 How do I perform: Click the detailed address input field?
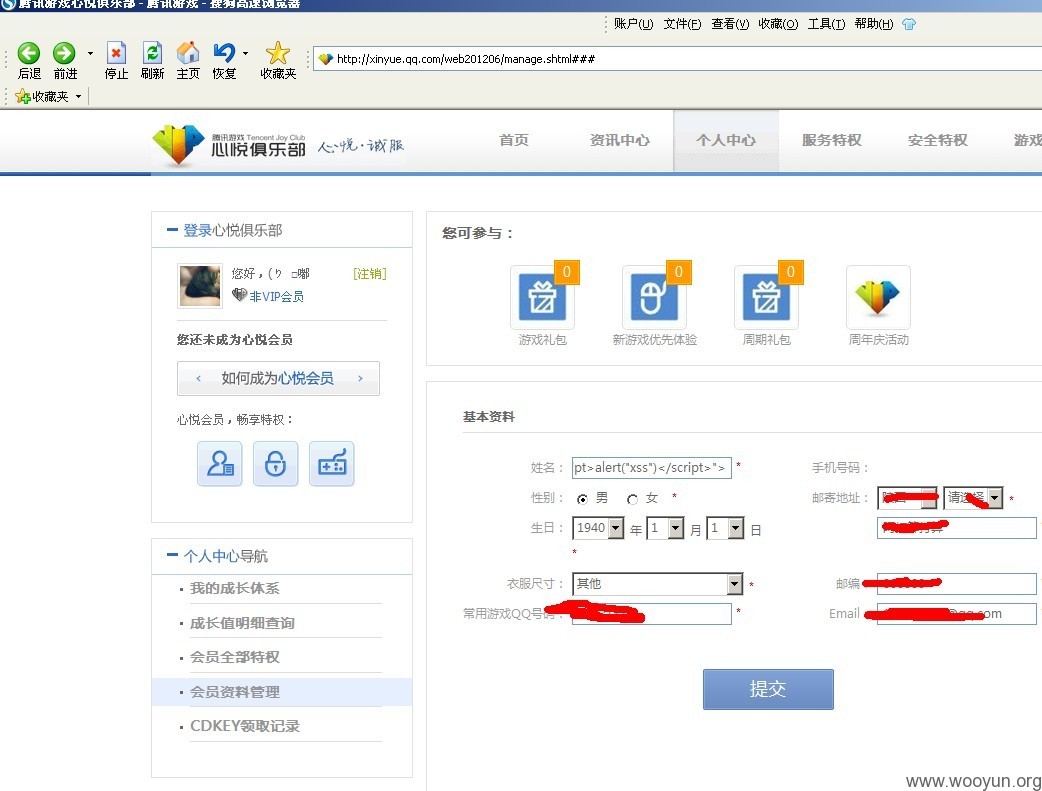956,528
